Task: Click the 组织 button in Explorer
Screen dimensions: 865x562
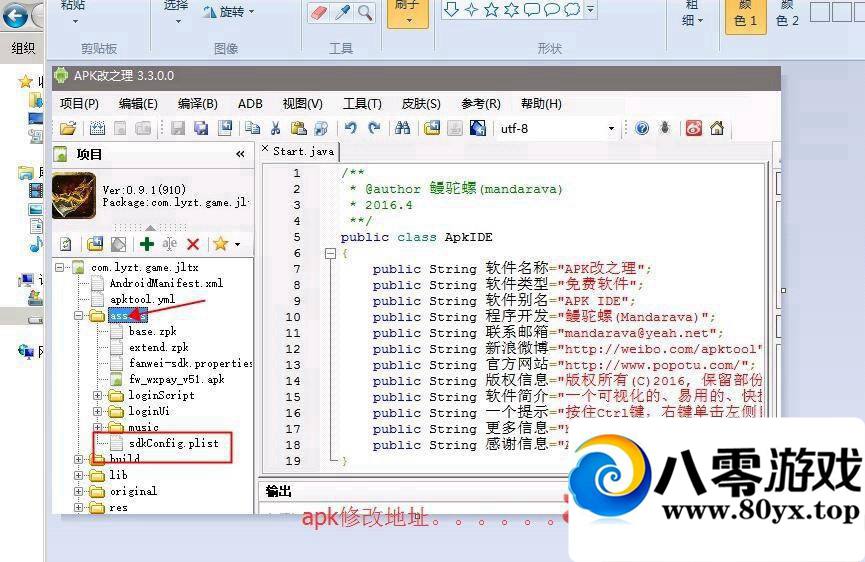Action: tap(23, 49)
